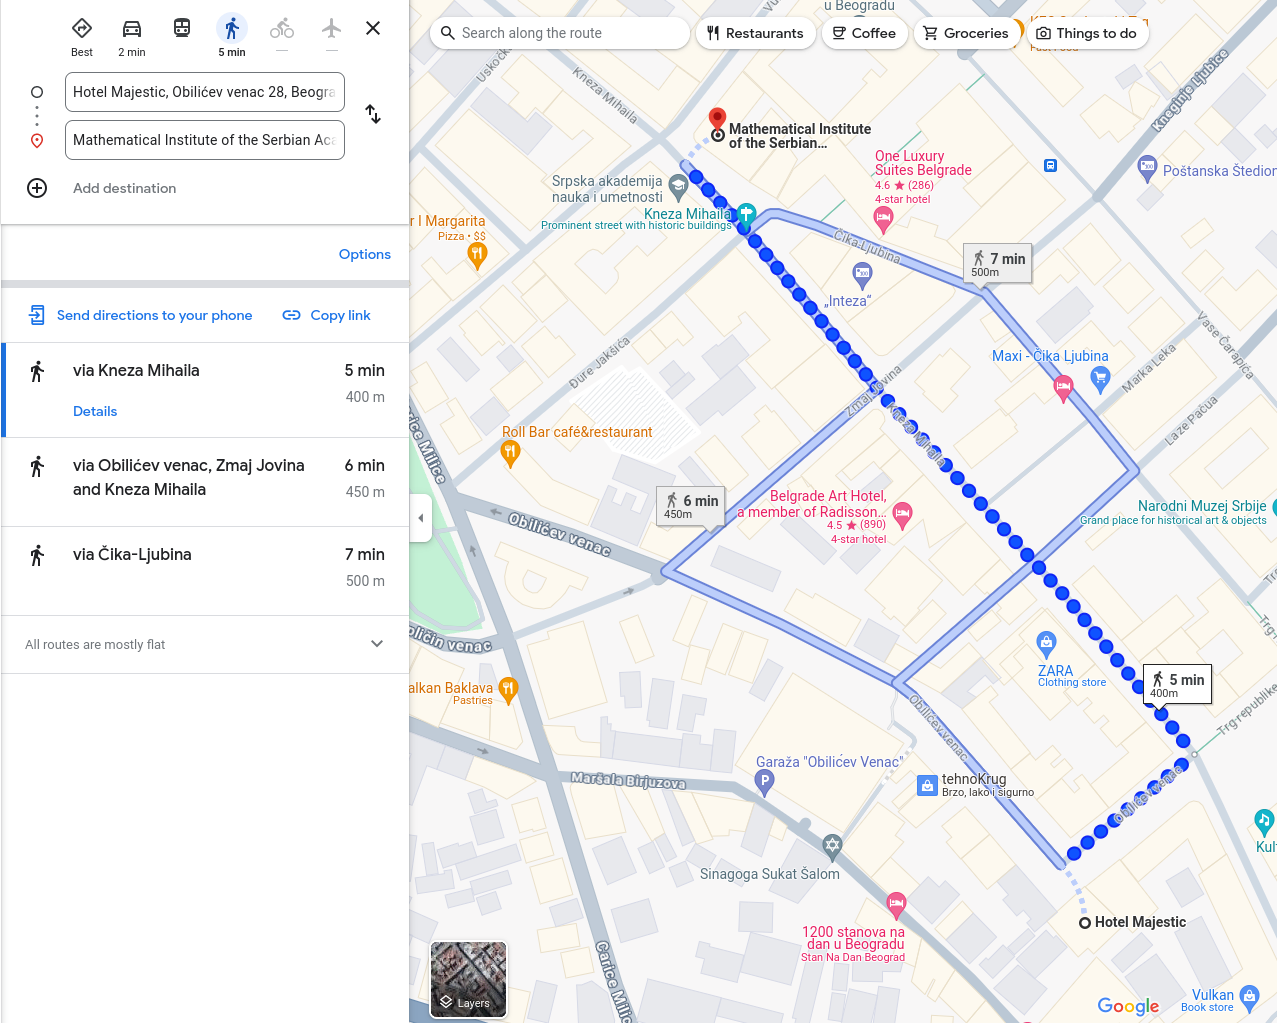Screen dimensions: 1277x1023
Task: Click the Margarita pizza restaurant pin
Action: 477,255
